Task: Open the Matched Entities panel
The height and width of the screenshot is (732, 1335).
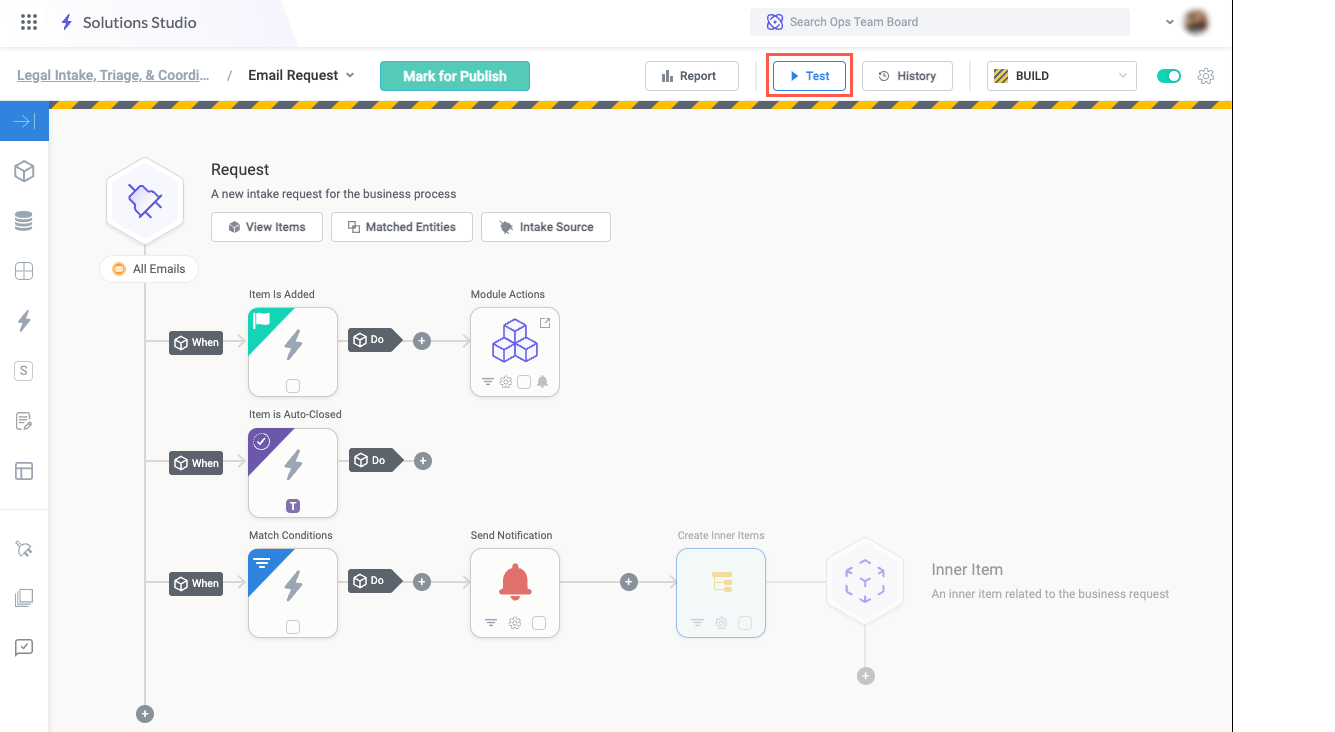Action: (401, 227)
